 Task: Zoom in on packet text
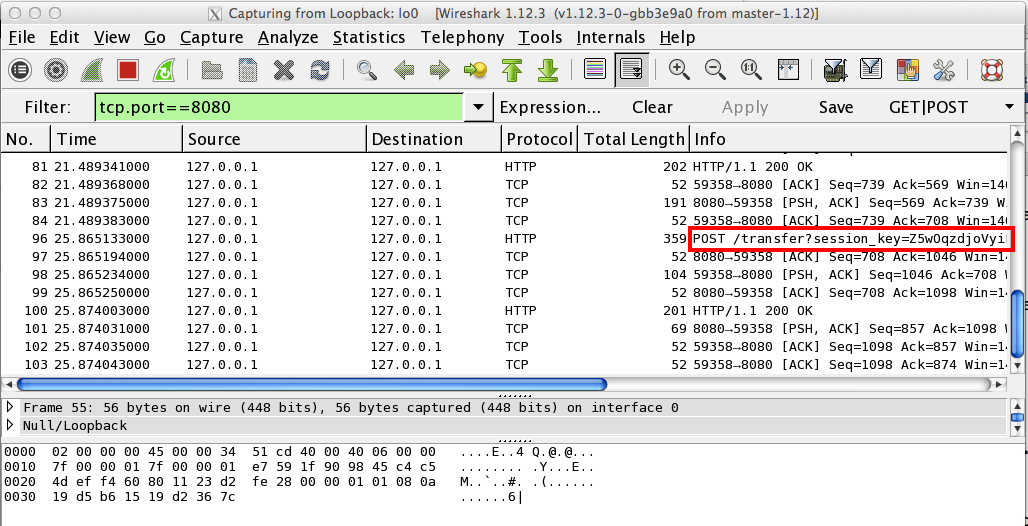(x=679, y=70)
